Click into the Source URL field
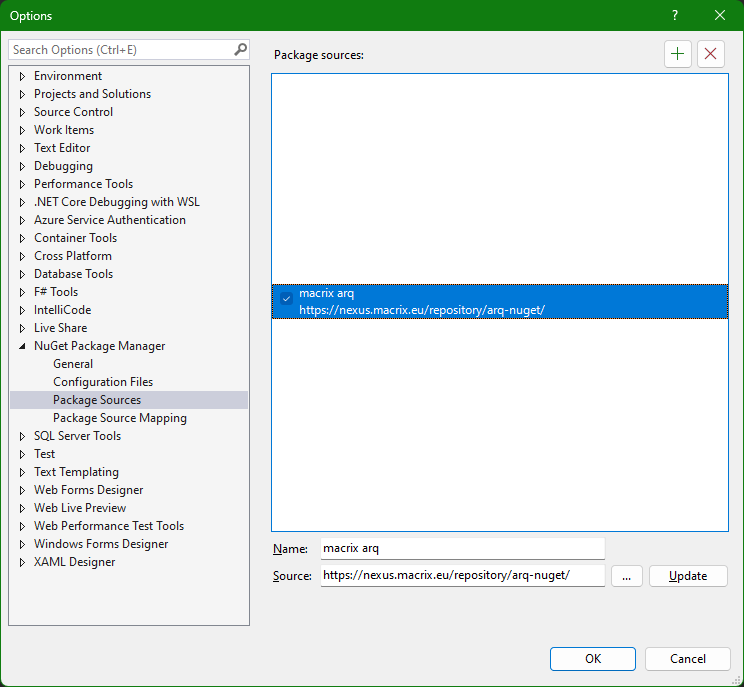Screen dimensions: 744x687 [x=463, y=576]
